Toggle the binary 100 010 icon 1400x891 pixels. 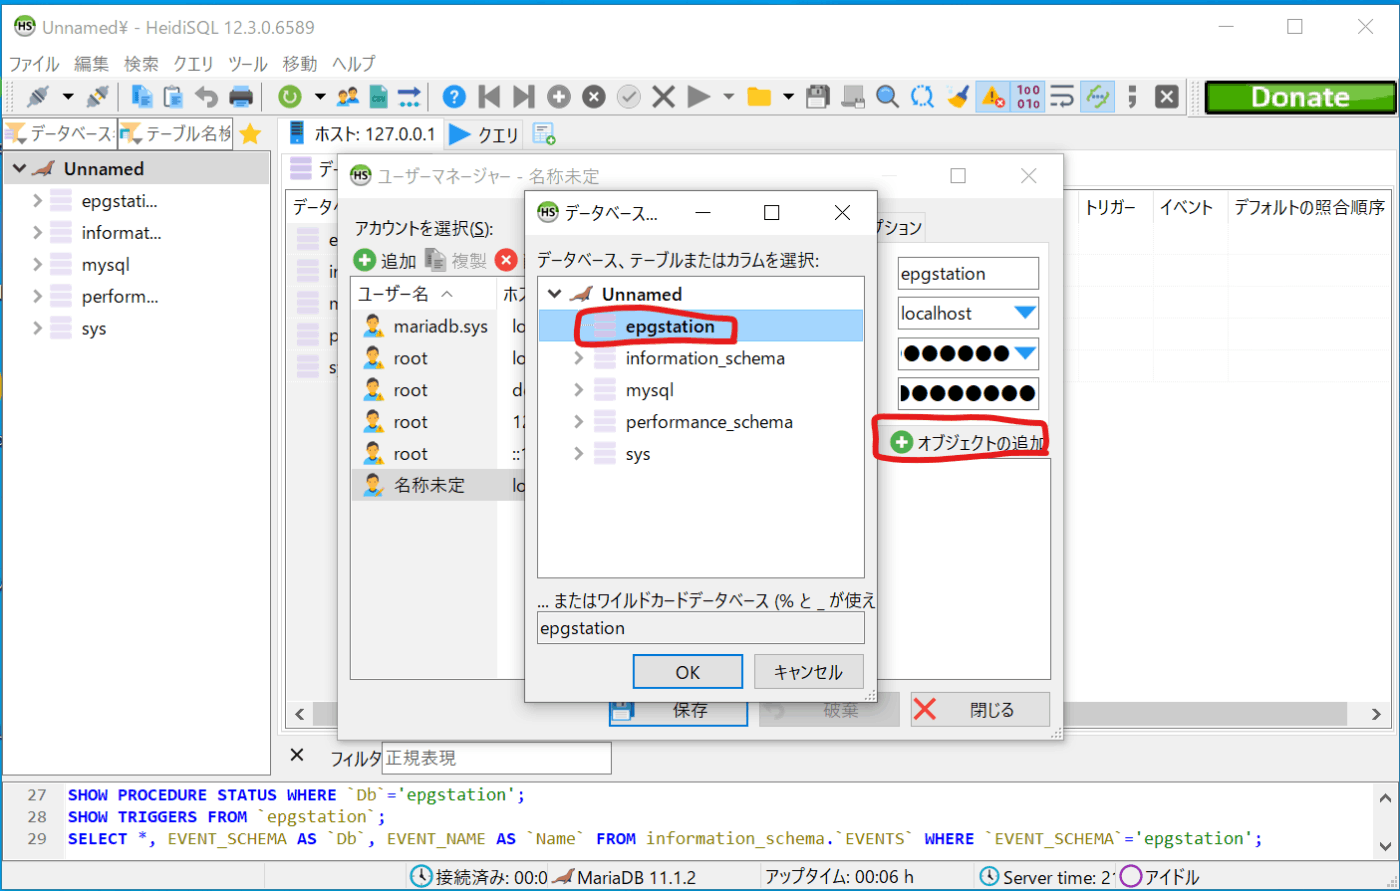[x=1027, y=97]
